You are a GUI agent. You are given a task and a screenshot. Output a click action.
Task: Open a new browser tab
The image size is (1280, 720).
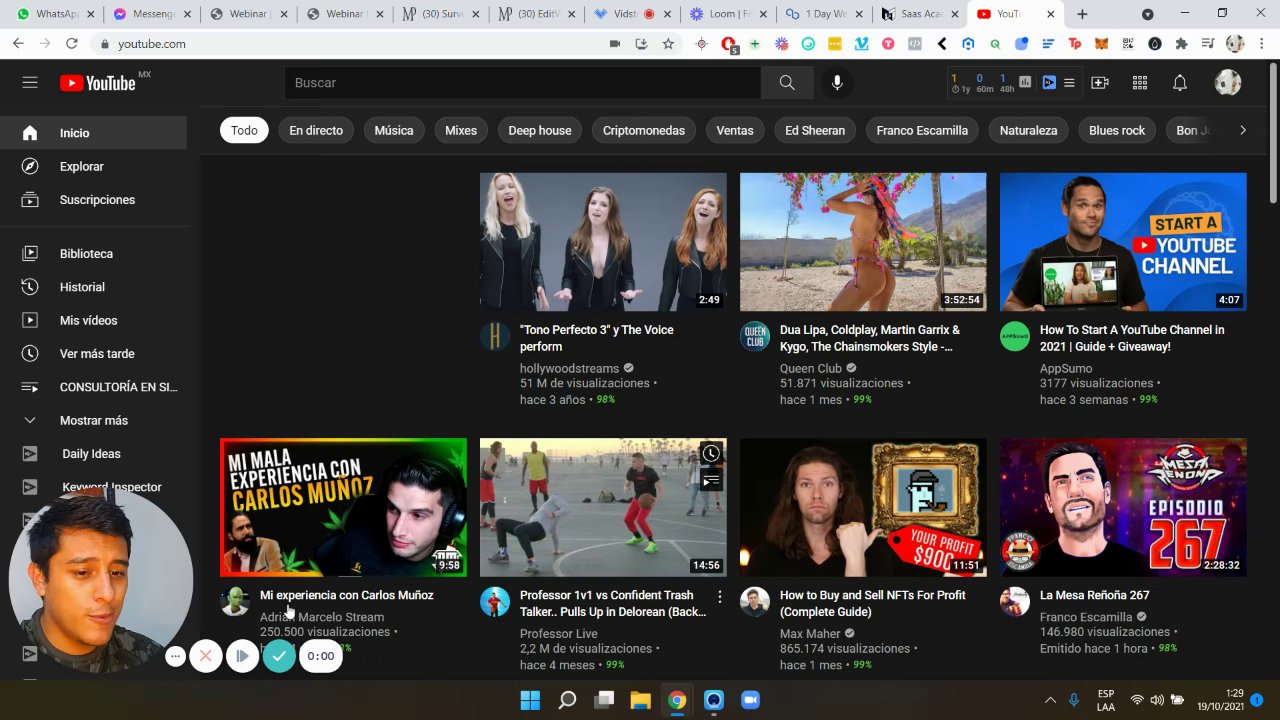(1082, 14)
